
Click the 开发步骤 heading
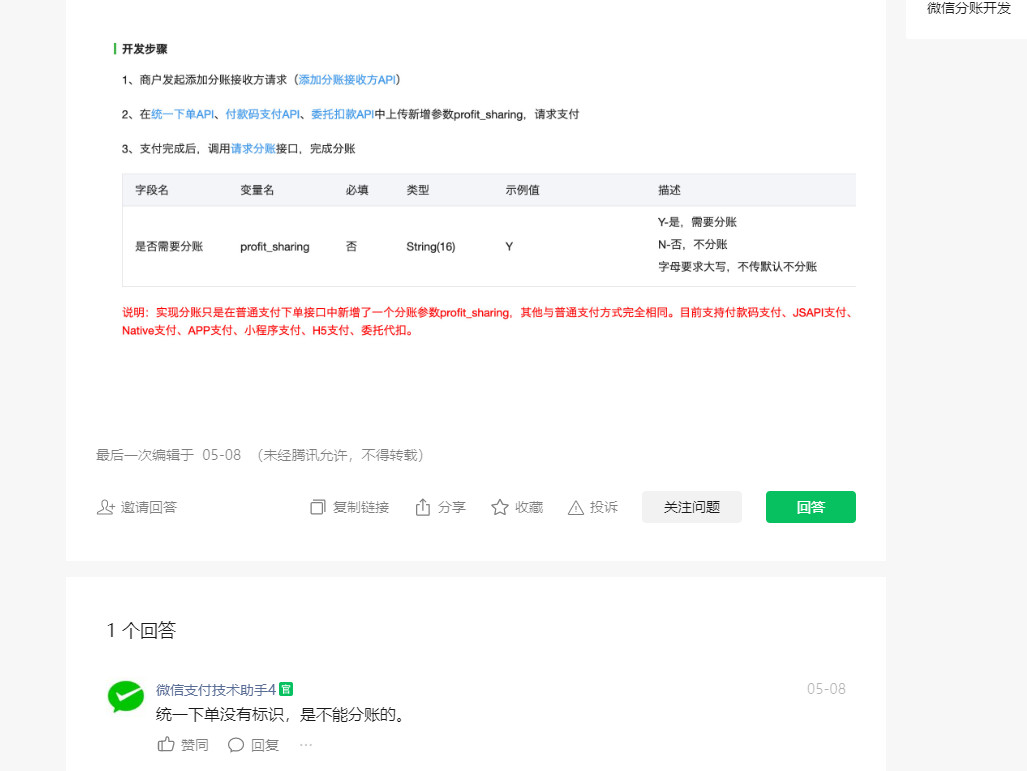145,49
